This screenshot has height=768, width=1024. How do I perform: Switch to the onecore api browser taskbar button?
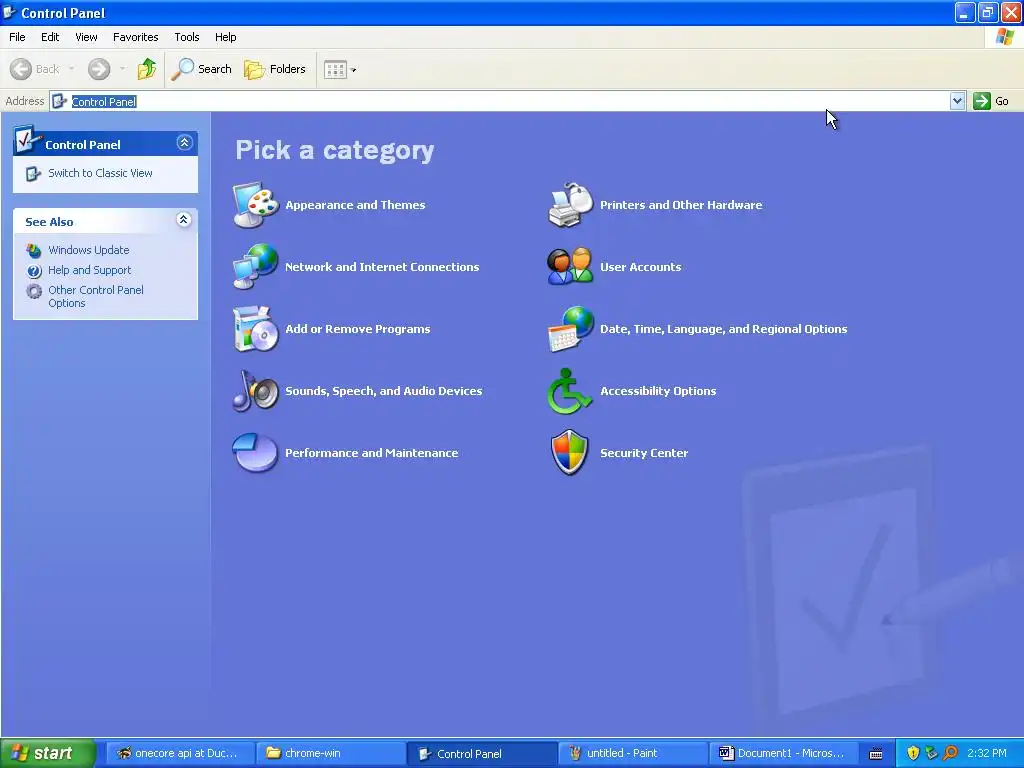(180, 754)
